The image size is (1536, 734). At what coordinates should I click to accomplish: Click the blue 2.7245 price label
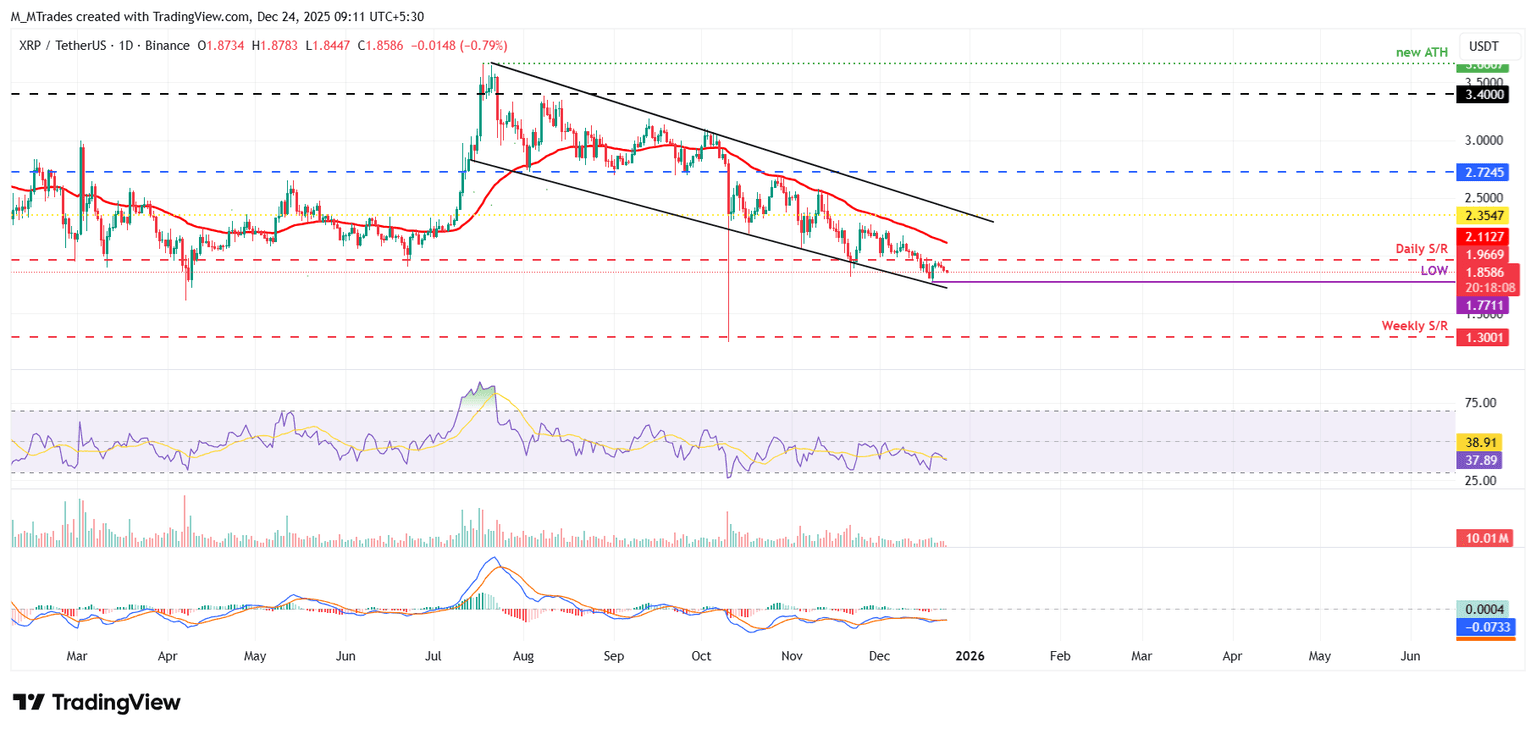1482,172
